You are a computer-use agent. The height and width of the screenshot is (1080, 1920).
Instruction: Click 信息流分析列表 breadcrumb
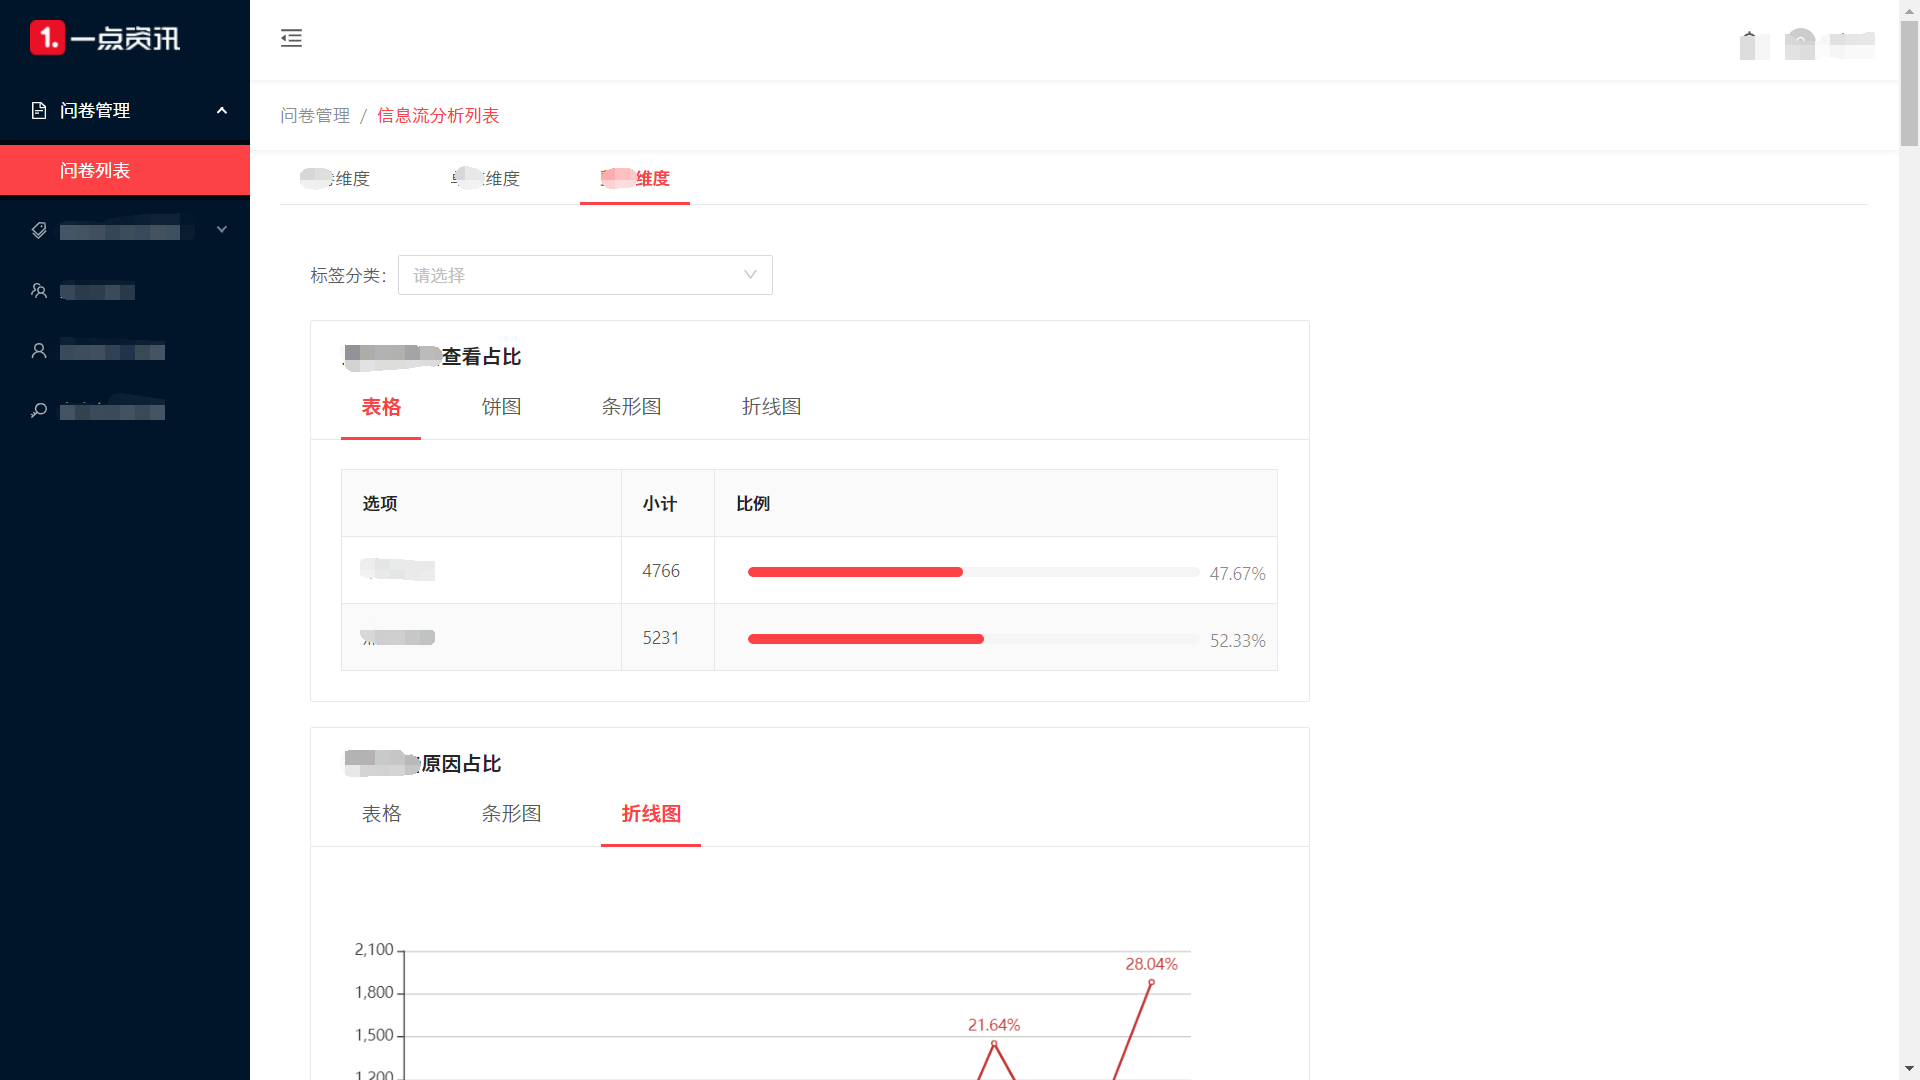438,116
